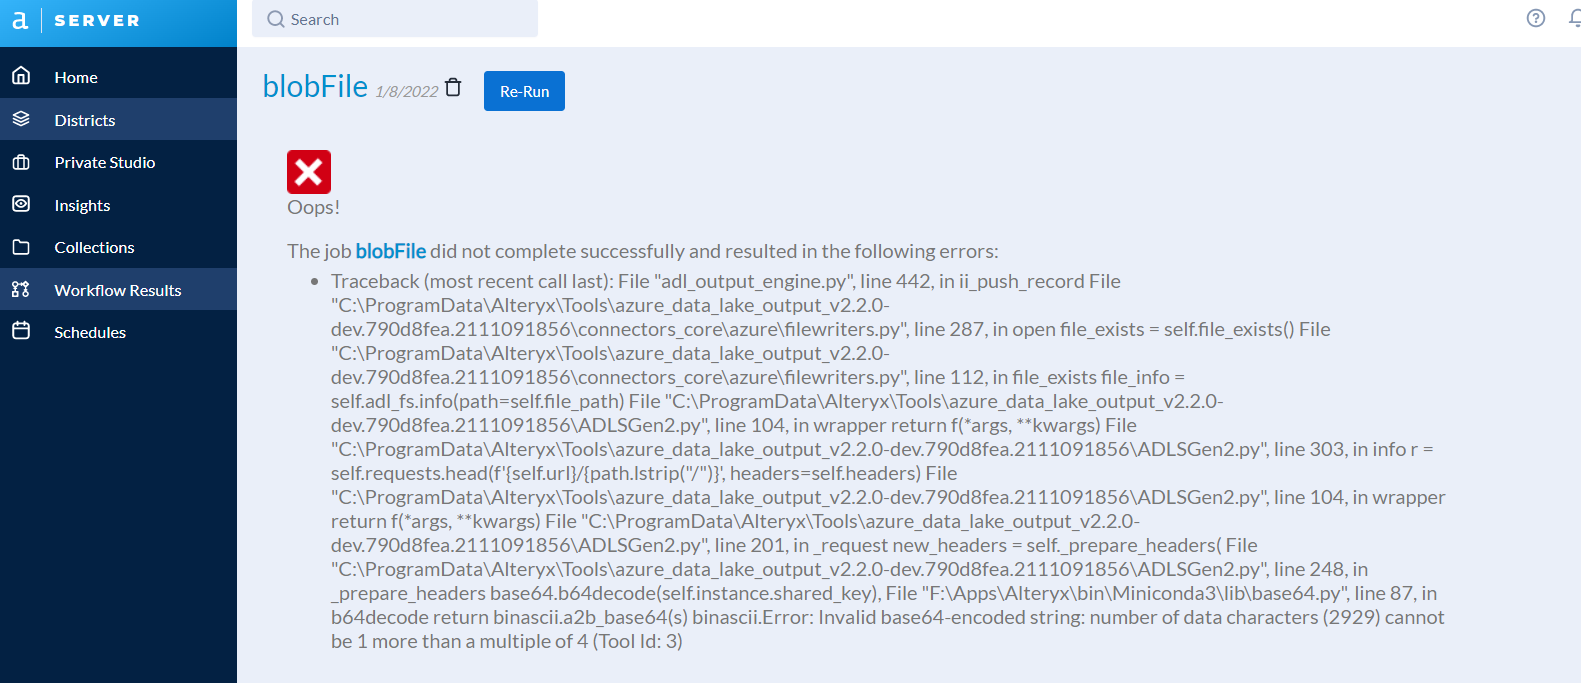Delete the blobFile job using the trash icon
Screen dimensions: 1581x683
(453, 87)
